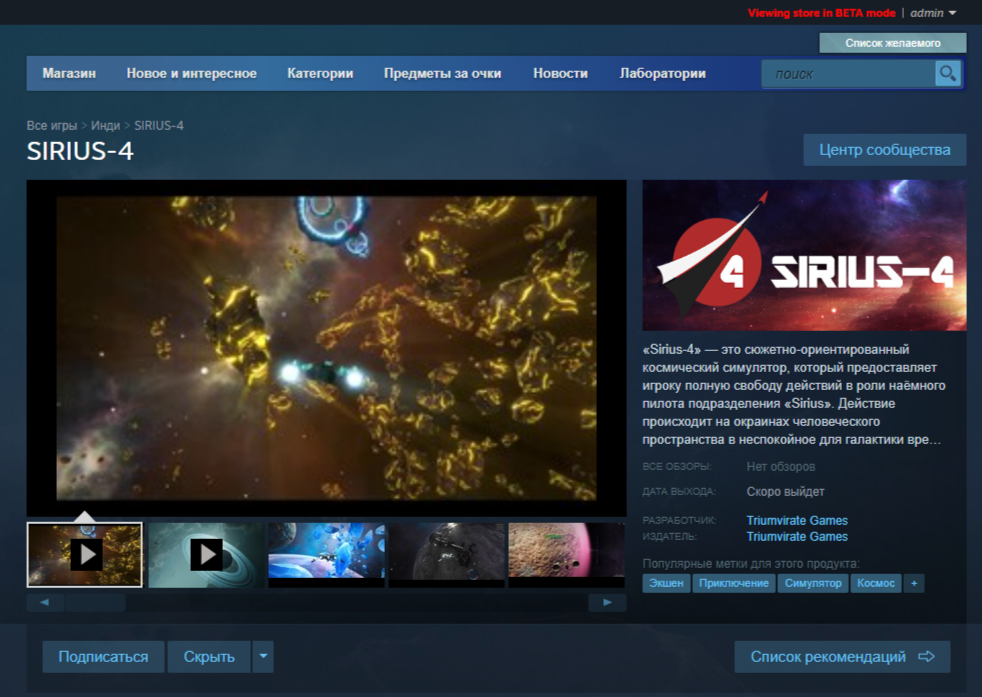
Task: Play the first asteroid trailer thumbnail
Action: click(x=85, y=555)
